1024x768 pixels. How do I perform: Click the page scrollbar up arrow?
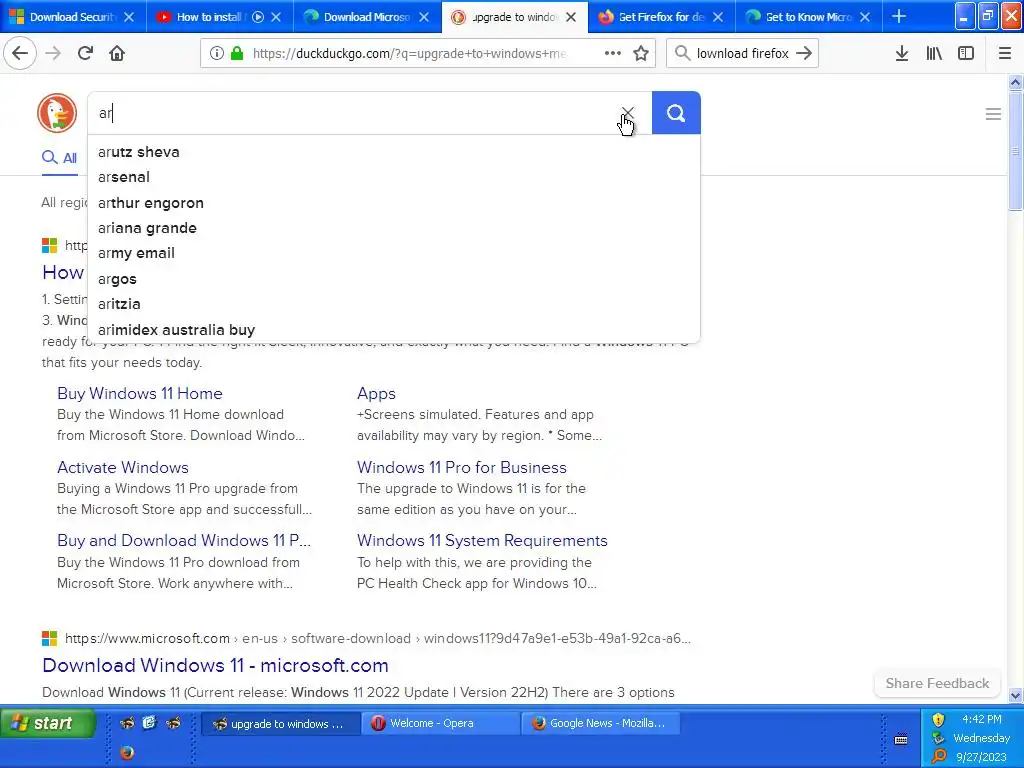click(x=1016, y=82)
